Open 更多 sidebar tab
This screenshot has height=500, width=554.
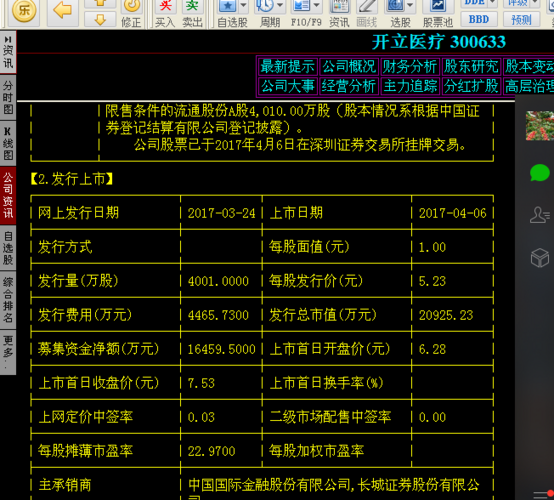pos(8,352)
